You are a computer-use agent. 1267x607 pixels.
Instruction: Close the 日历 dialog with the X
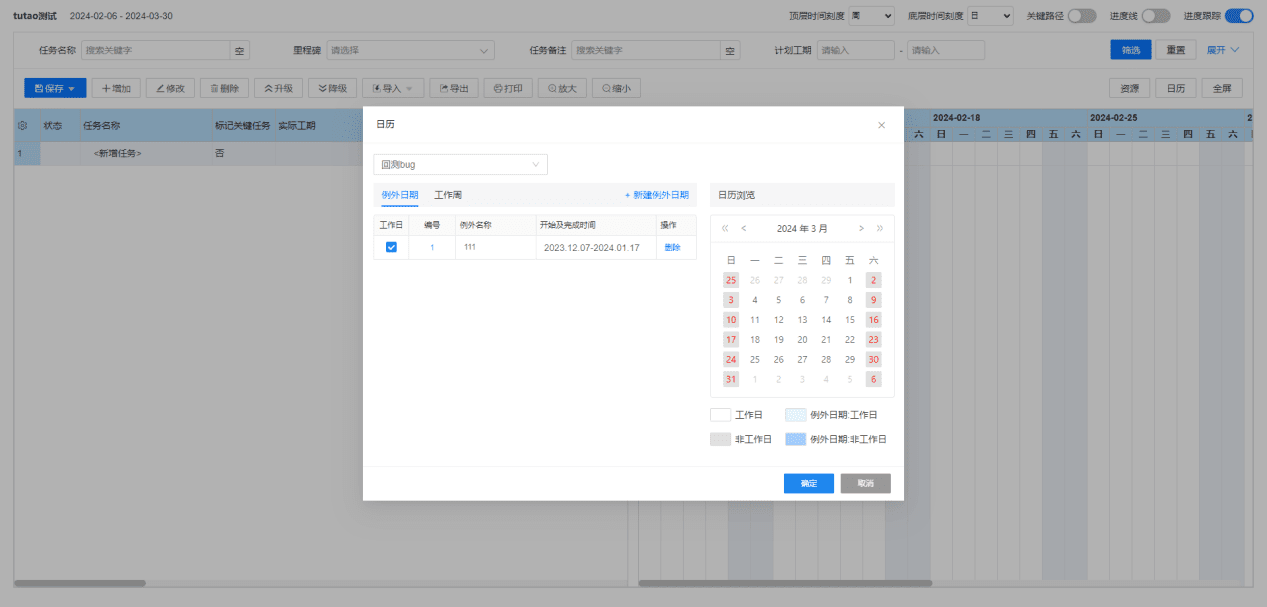(881, 125)
